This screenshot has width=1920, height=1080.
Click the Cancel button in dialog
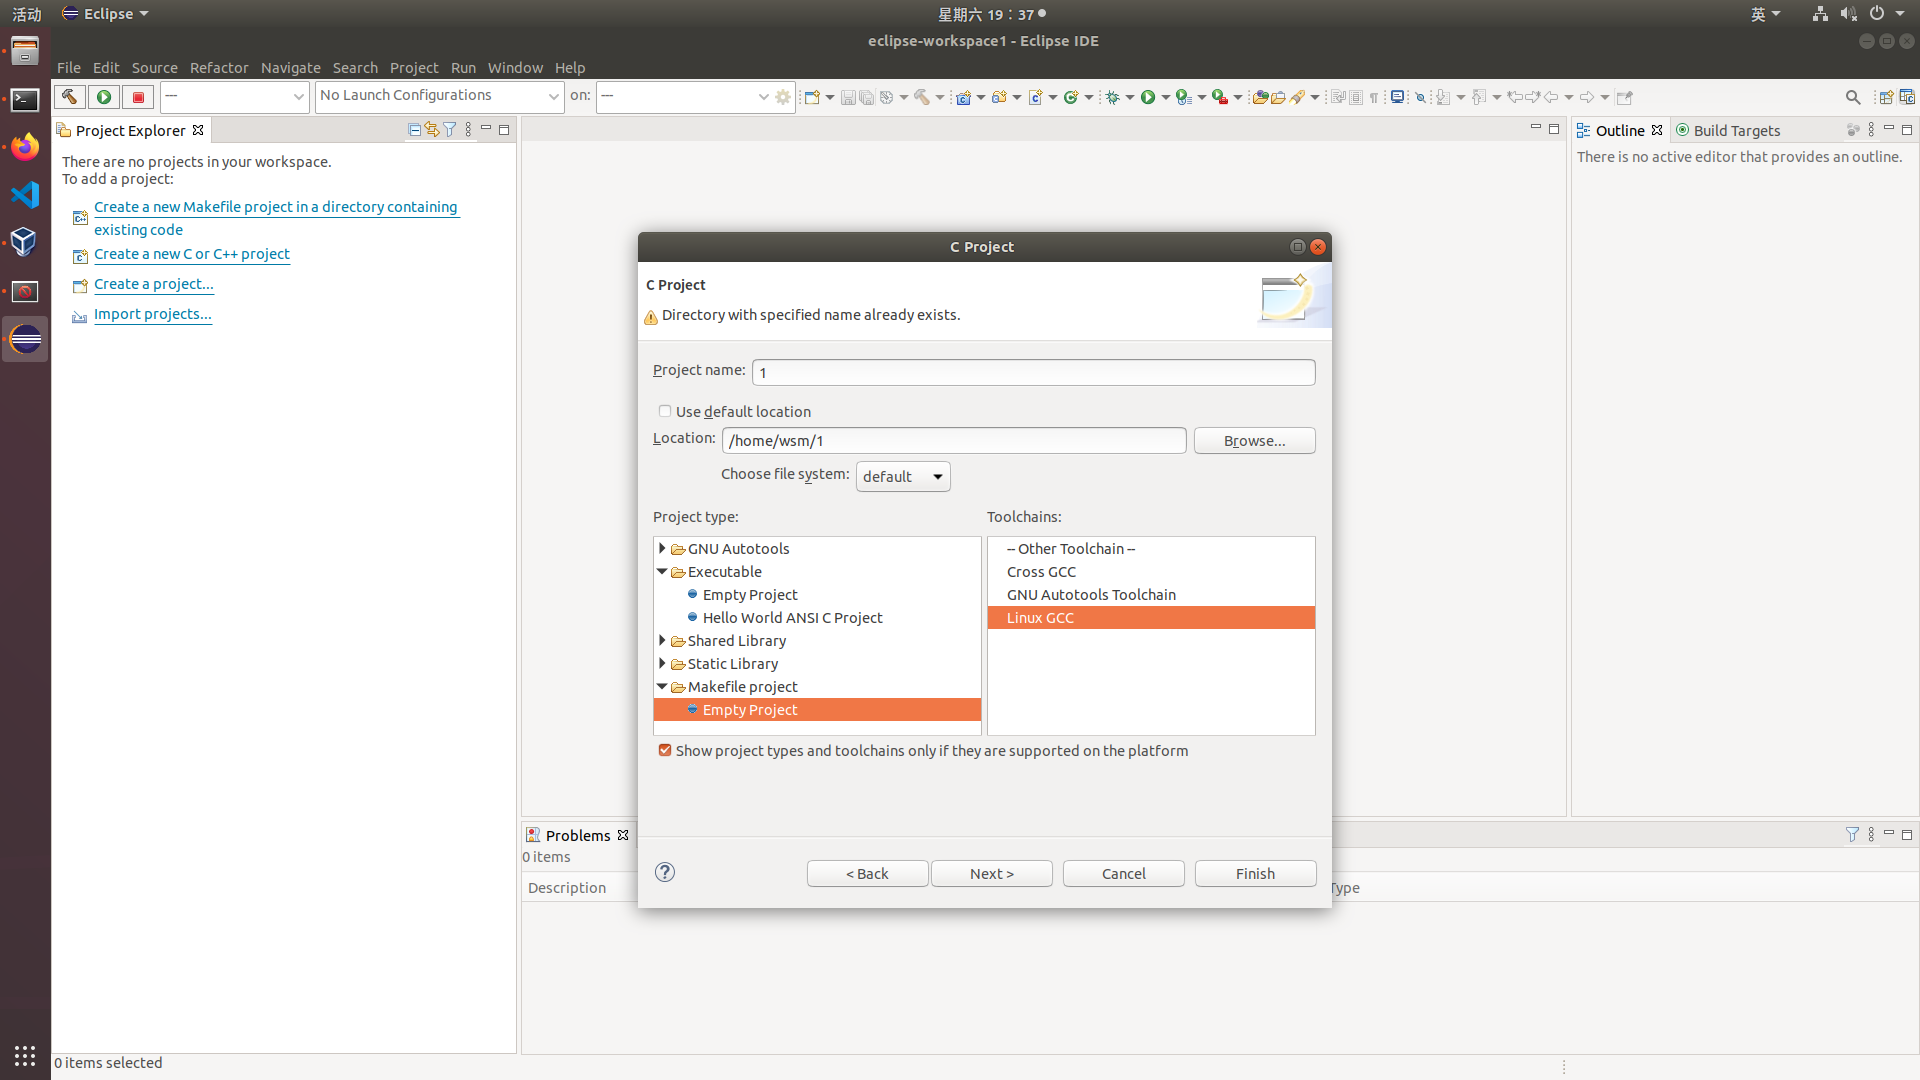pyautogui.click(x=1124, y=873)
